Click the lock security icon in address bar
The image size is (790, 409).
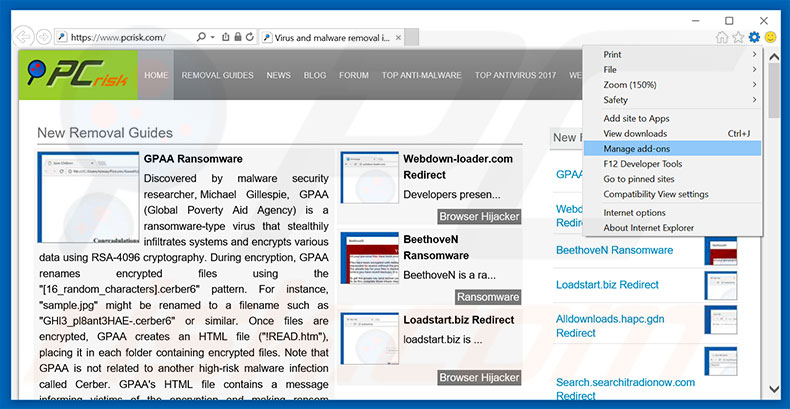tap(237, 37)
